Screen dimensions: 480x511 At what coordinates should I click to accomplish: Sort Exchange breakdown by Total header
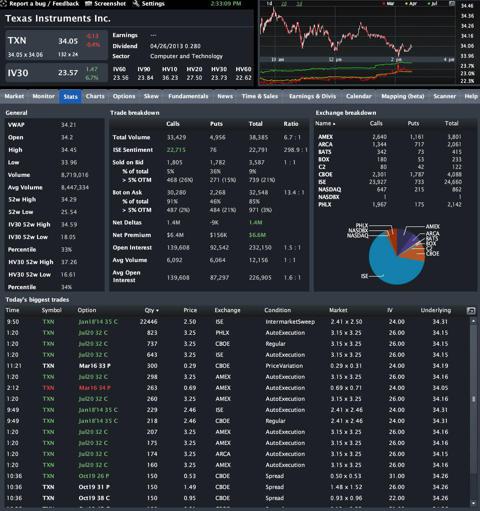[451, 123]
